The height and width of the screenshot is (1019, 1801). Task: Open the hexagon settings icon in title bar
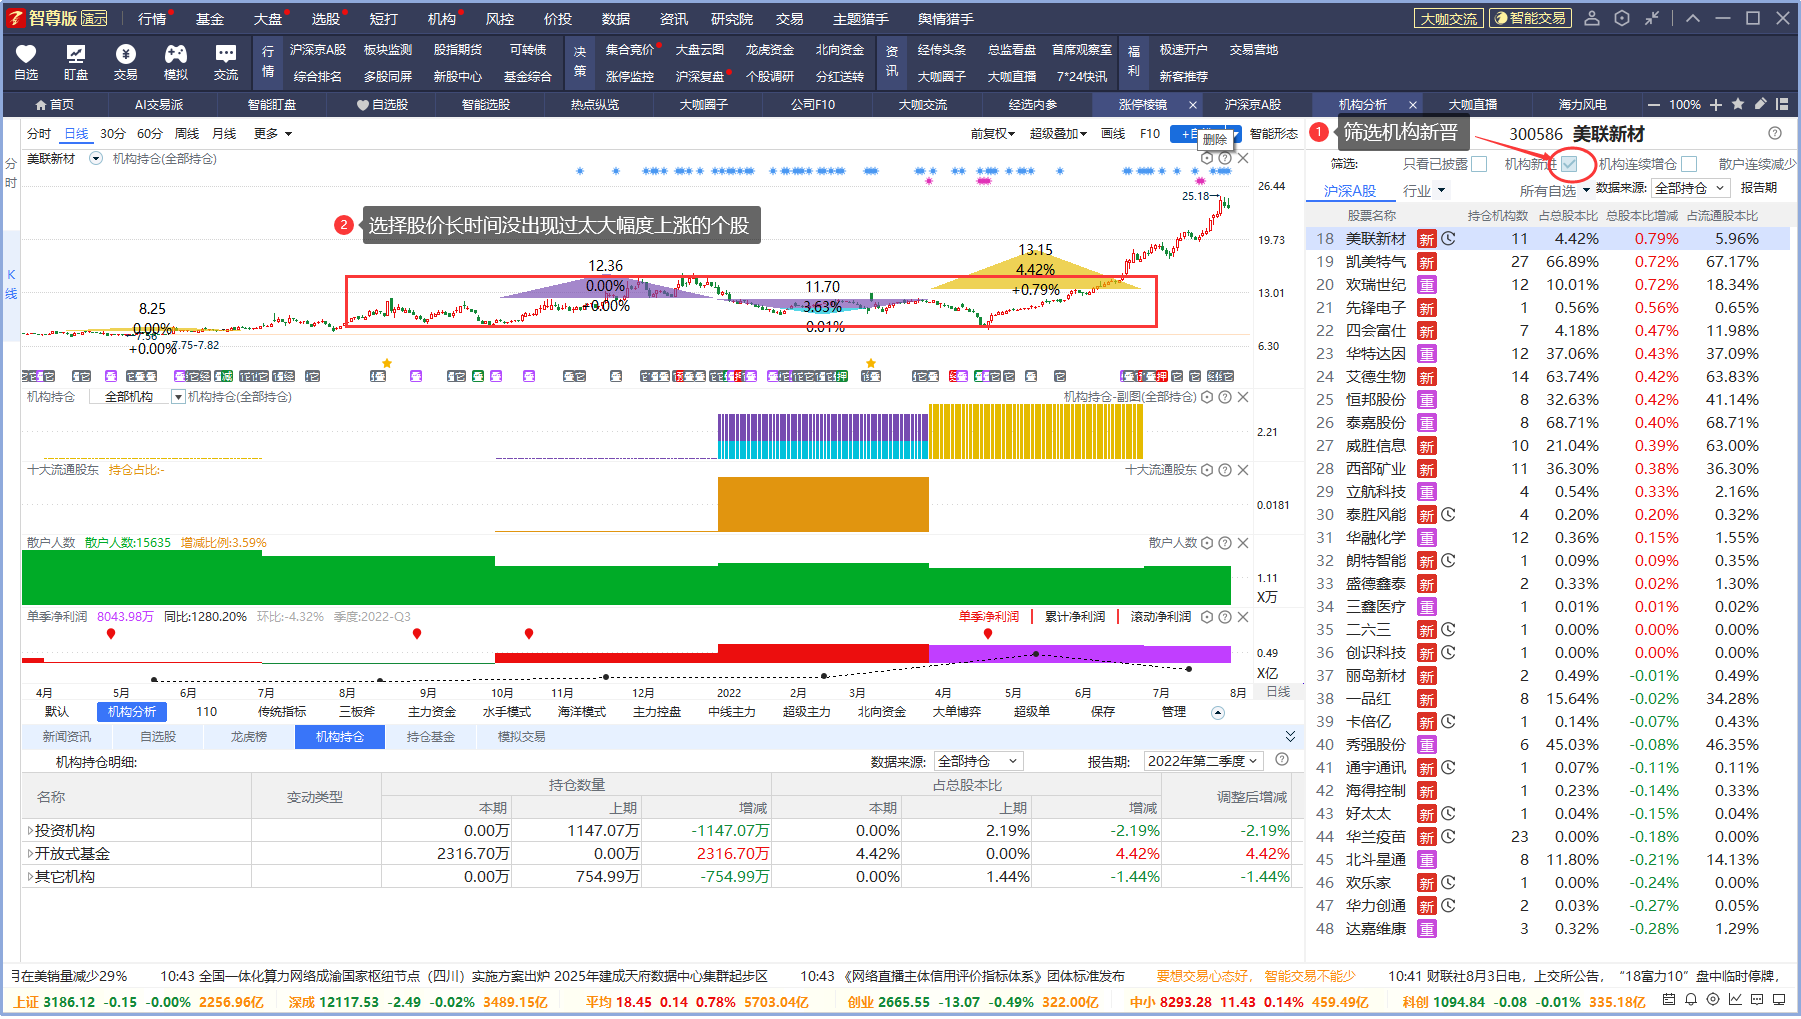[x=1623, y=18]
